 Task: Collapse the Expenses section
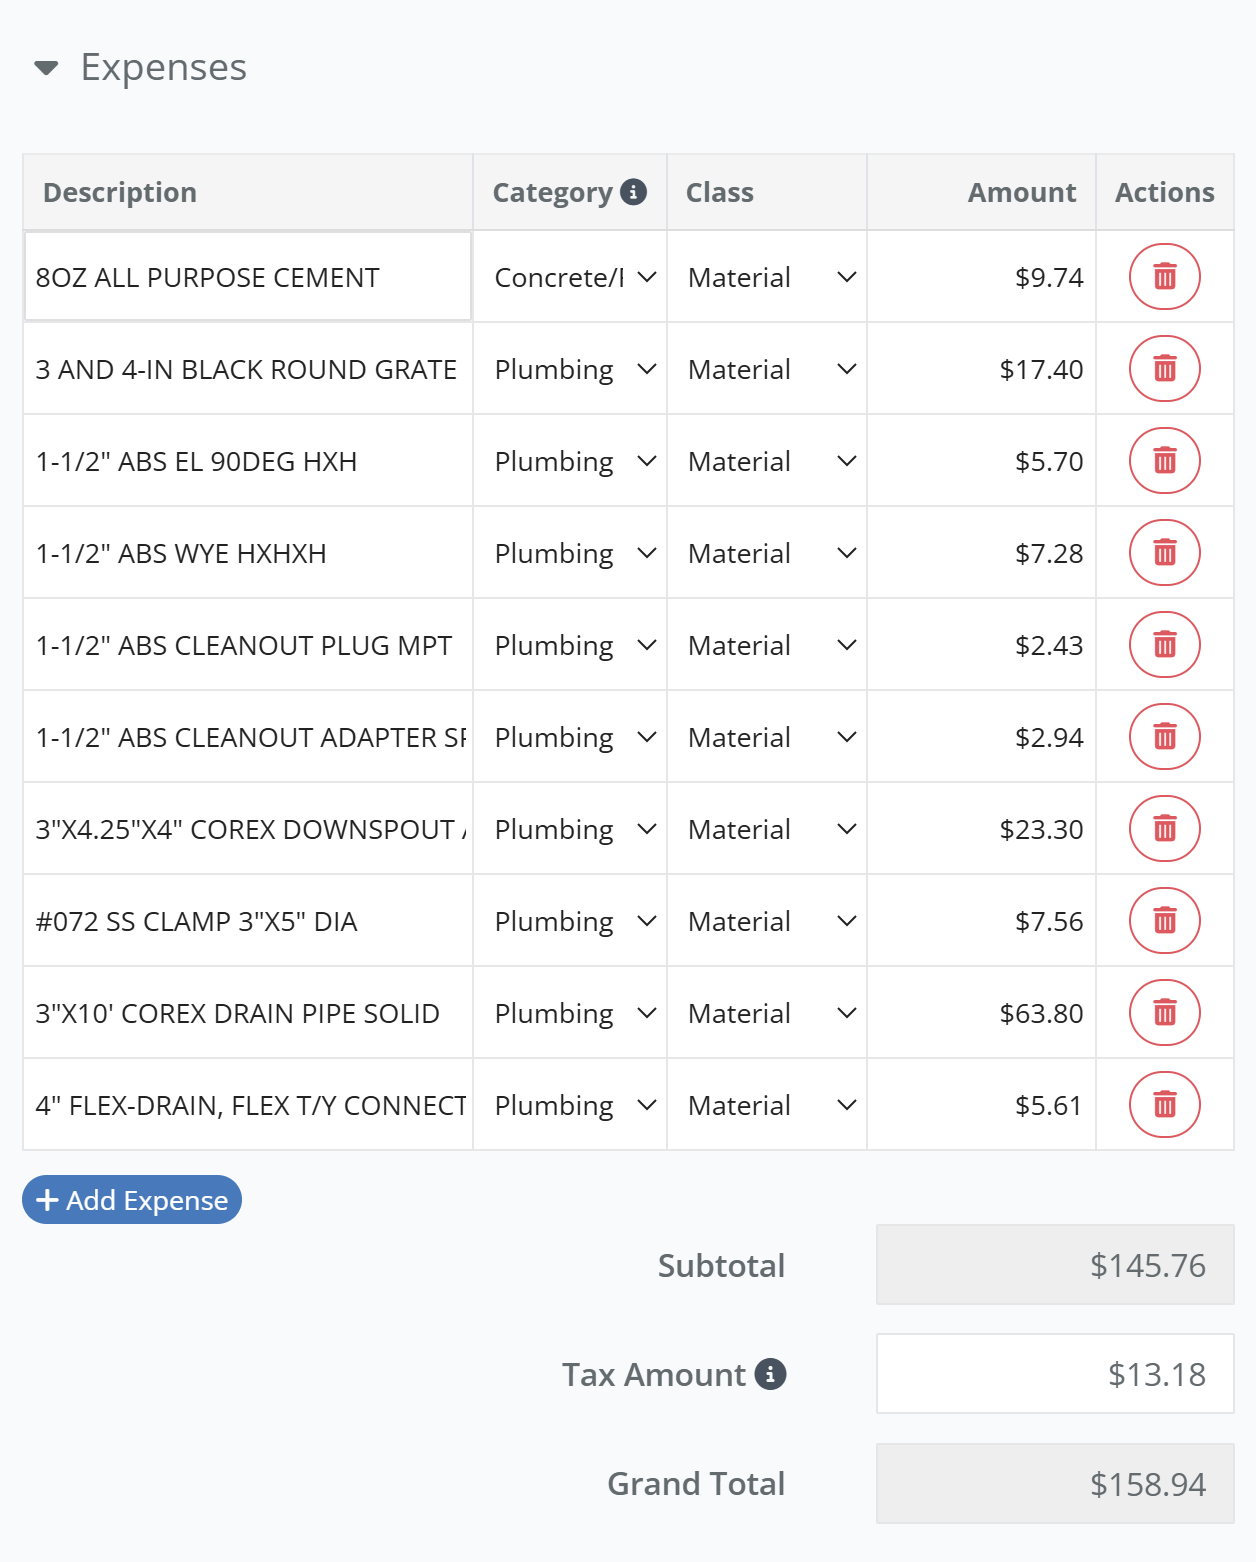[x=44, y=67]
